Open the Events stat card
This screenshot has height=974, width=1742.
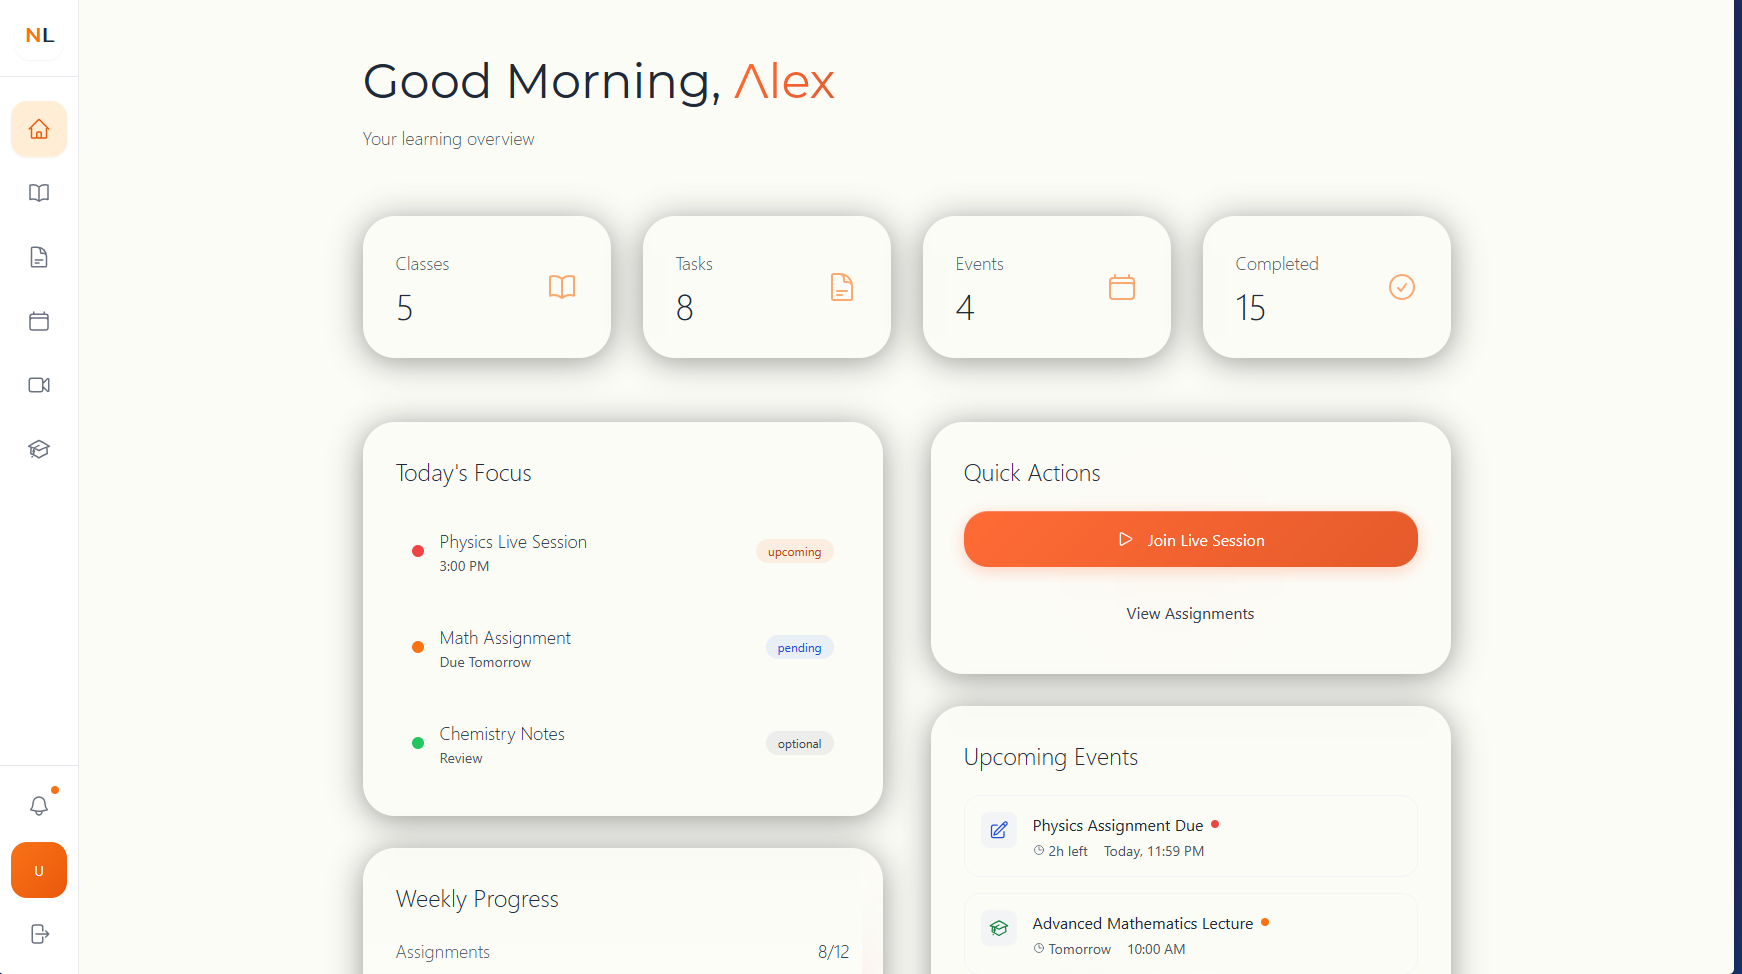tap(1047, 287)
